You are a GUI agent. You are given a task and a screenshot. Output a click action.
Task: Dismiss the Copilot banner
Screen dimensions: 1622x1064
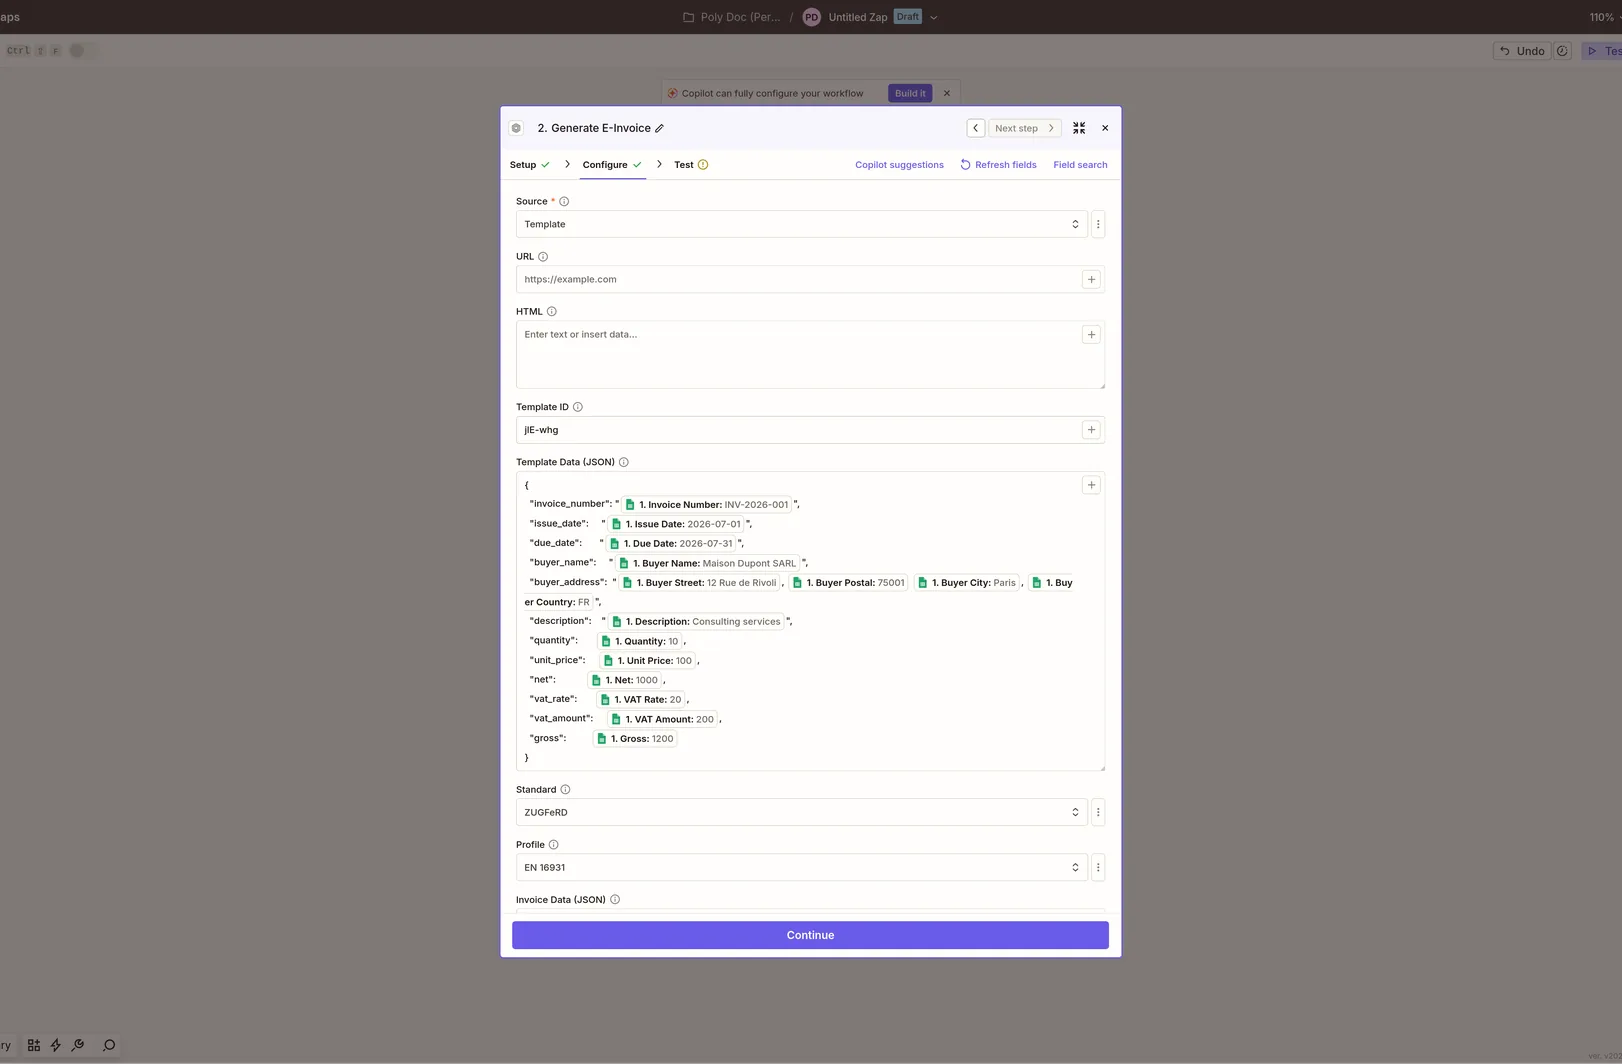click(947, 93)
